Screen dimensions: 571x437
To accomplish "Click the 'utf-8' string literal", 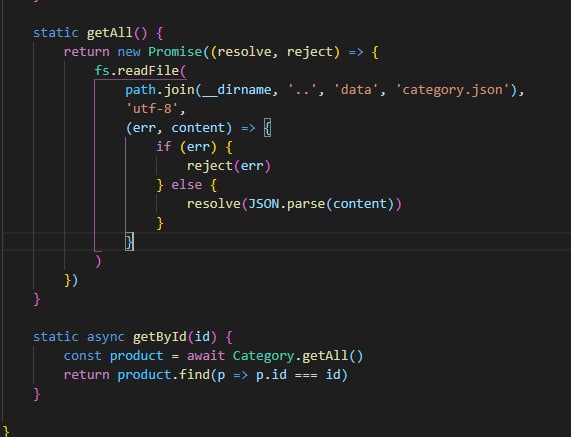I will (x=152, y=109).
